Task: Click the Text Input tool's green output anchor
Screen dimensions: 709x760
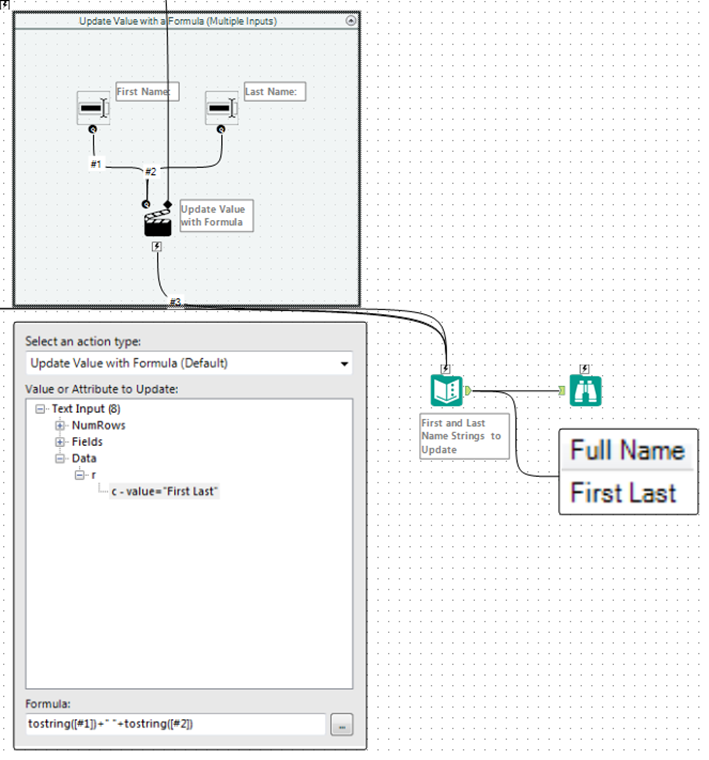Action: tap(468, 390)
